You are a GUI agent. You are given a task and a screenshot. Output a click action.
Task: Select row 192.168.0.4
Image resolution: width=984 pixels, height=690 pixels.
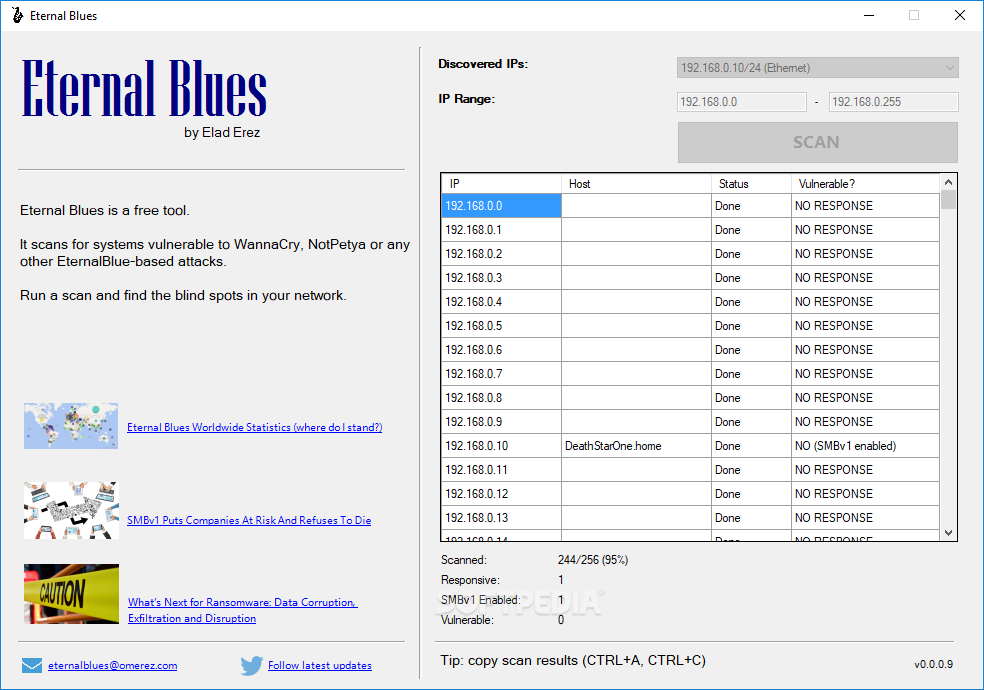point(690,302)
